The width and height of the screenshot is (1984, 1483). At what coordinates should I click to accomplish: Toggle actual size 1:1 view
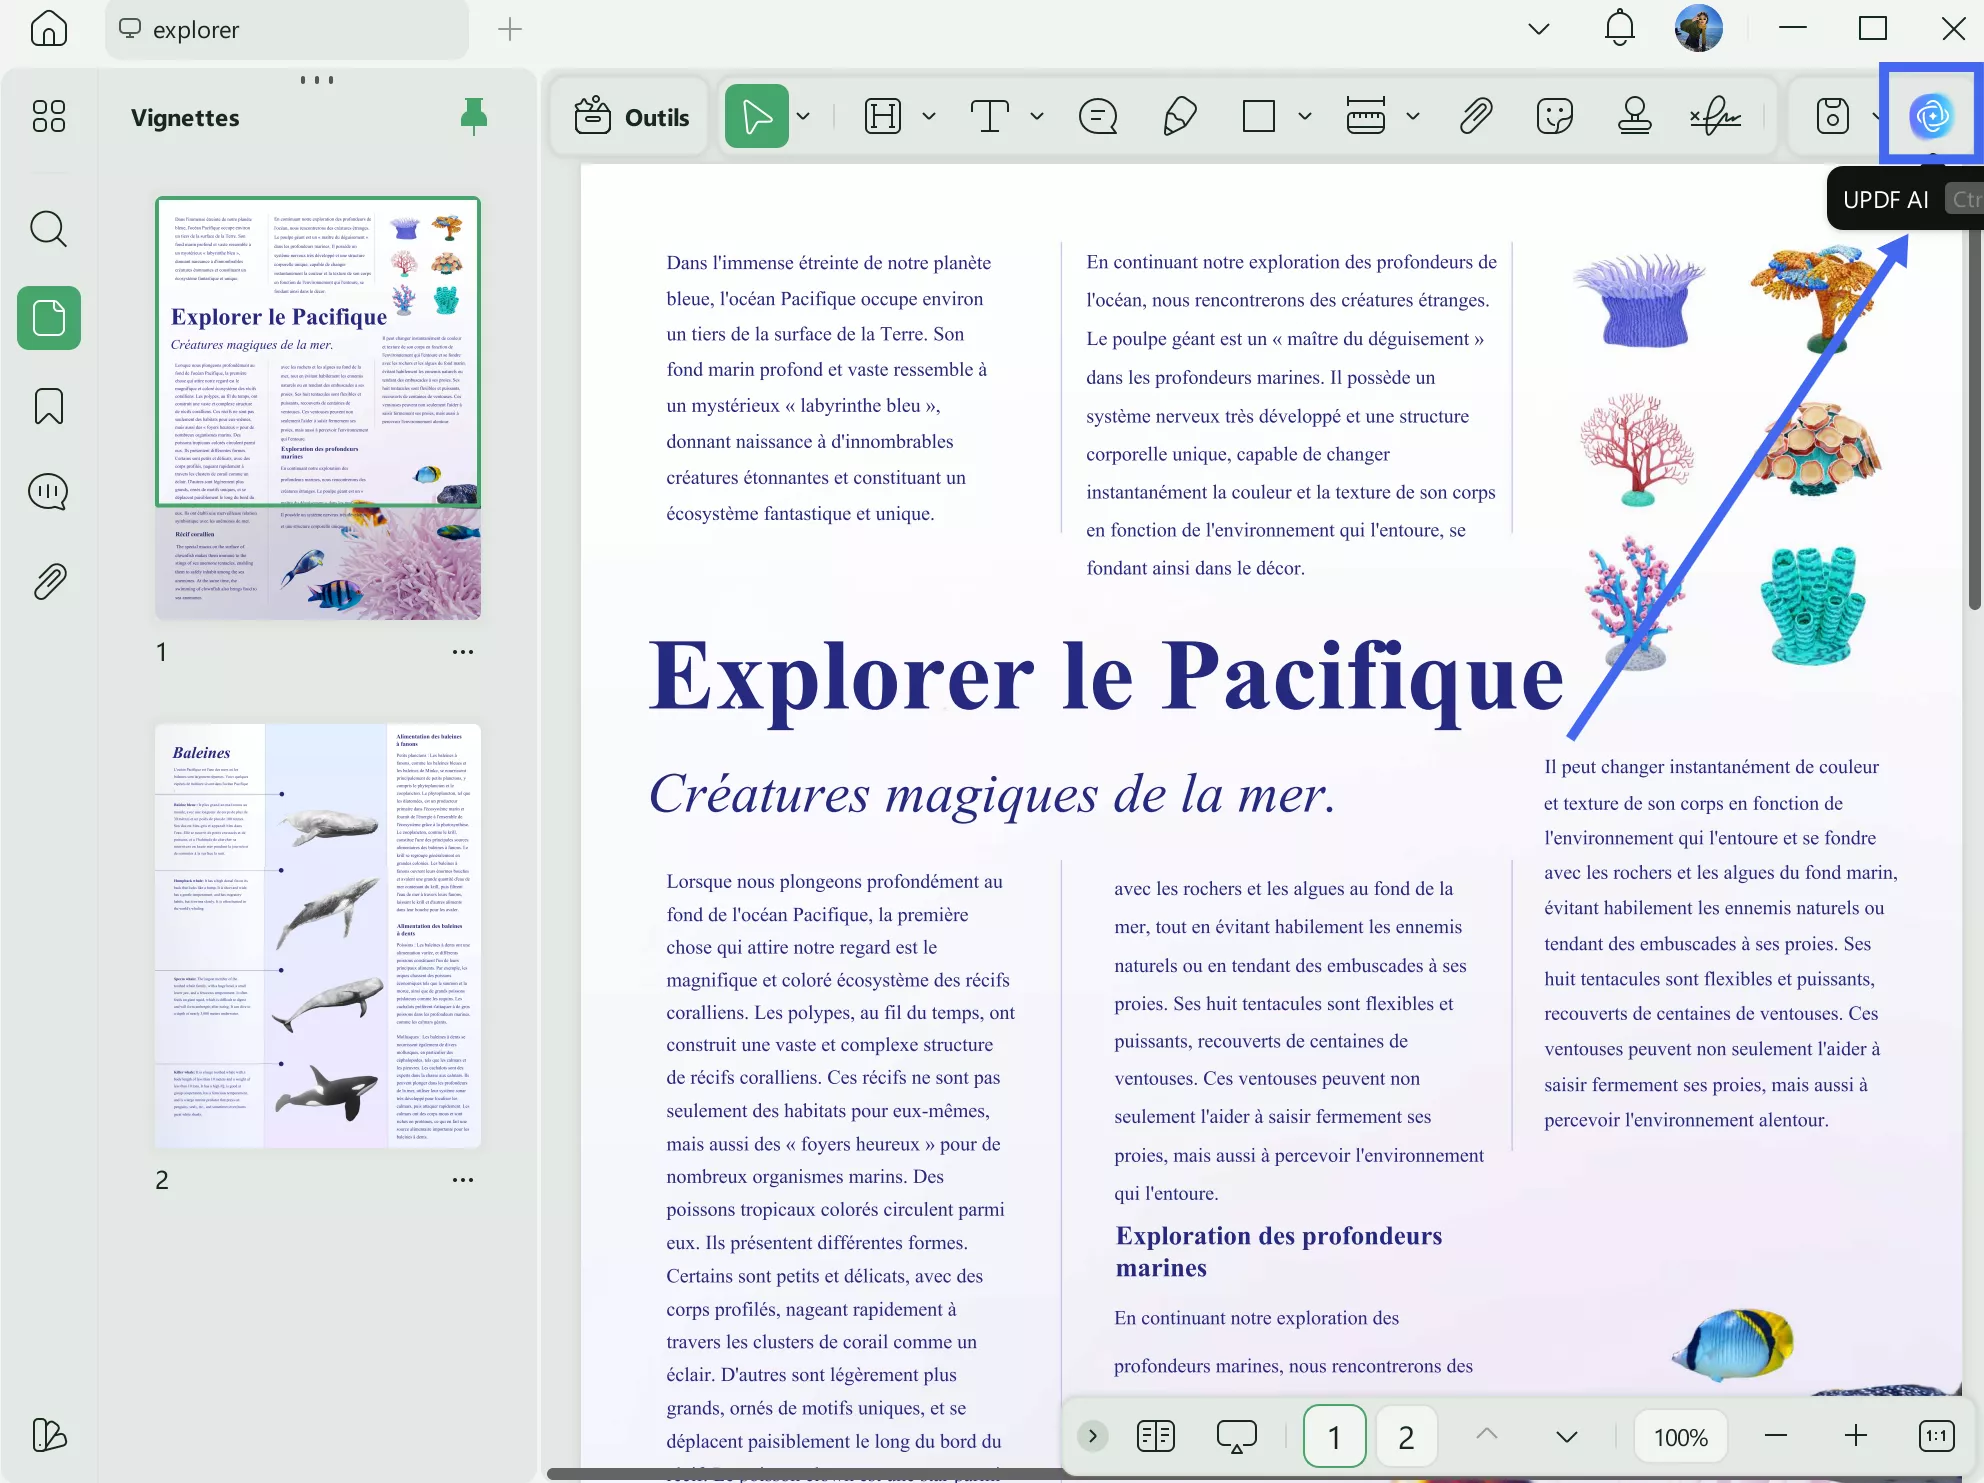(x=1936, y=1437)
